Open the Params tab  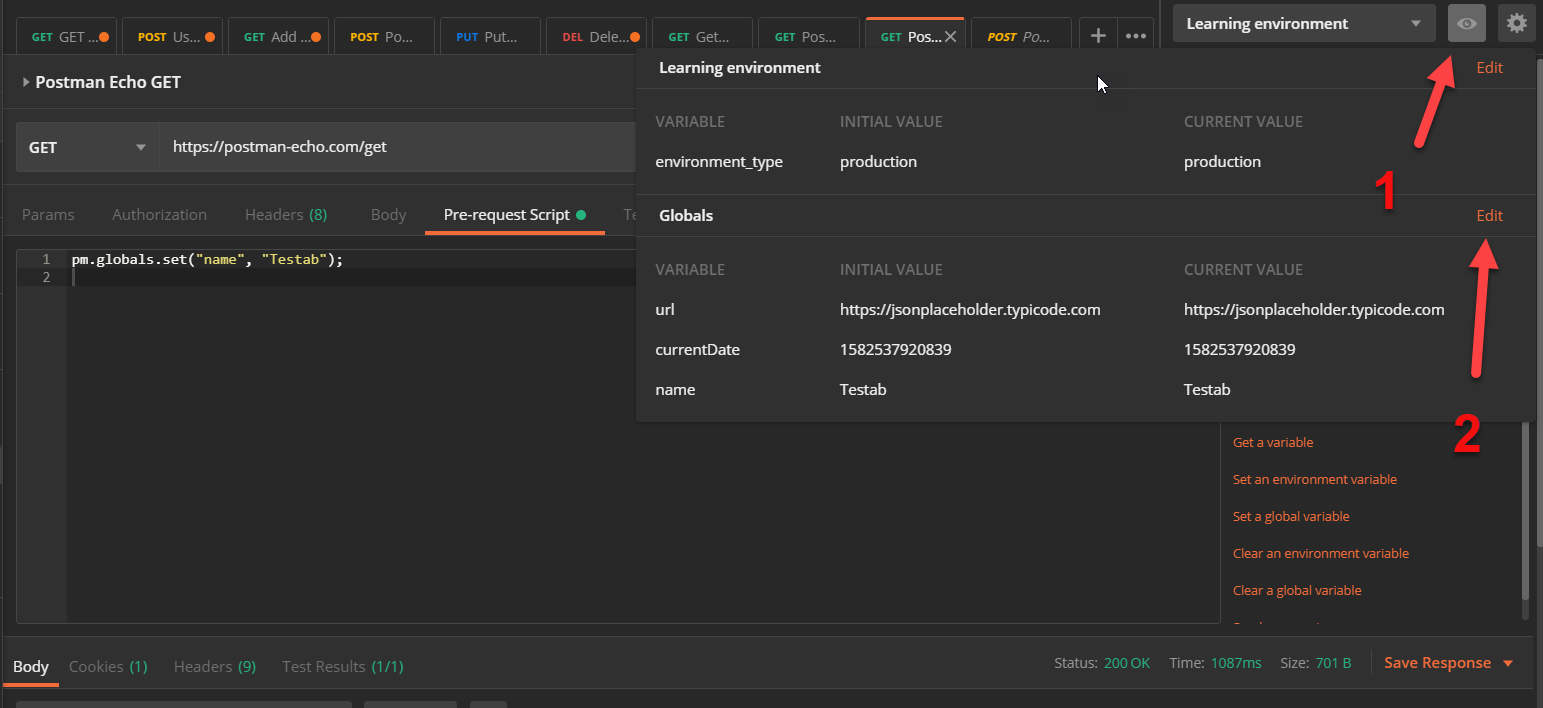48,214
